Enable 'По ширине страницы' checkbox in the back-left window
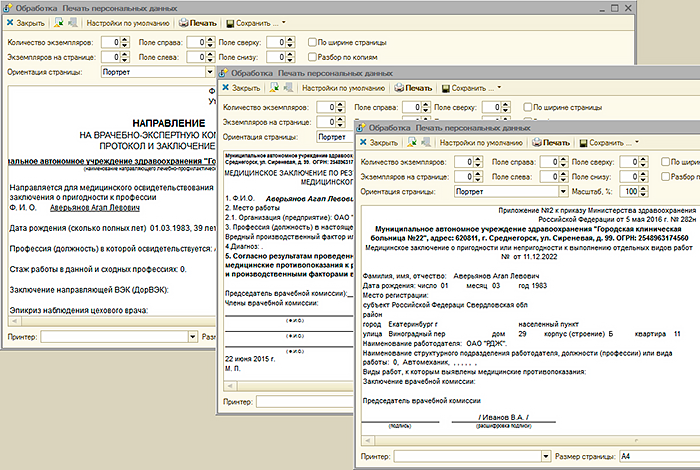Viewport: 700px width, 470px height. (311, 41)
